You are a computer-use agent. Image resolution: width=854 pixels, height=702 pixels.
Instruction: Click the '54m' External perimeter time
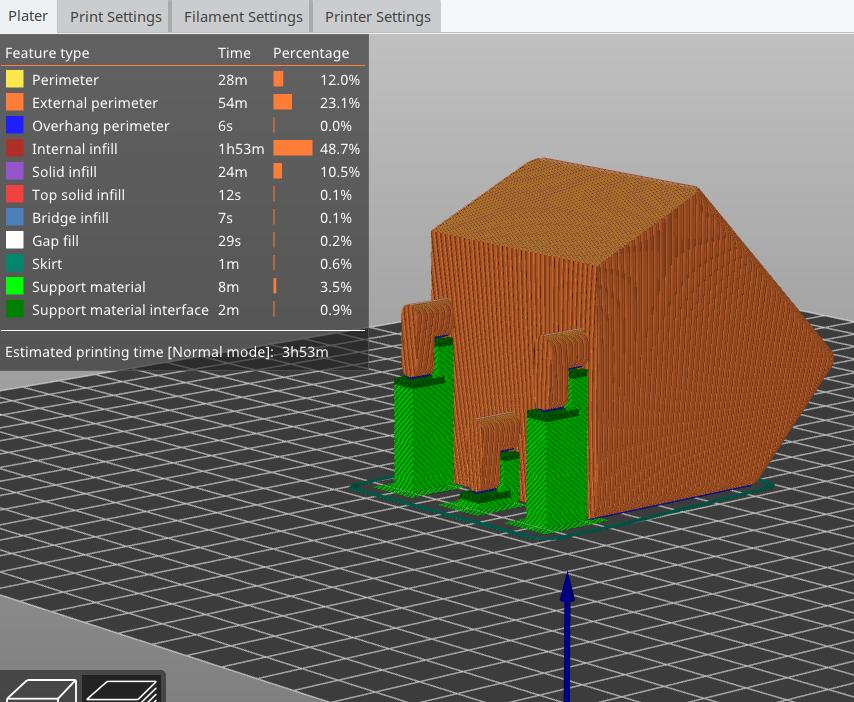233,103
